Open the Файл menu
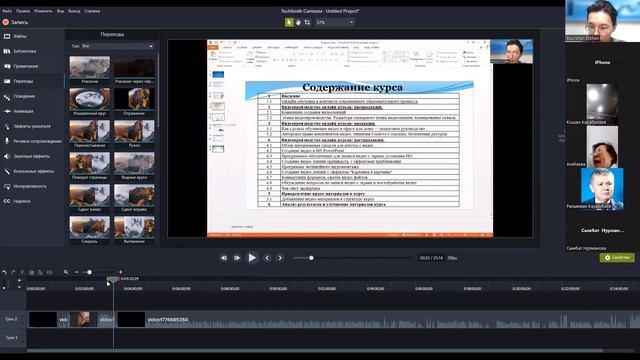This screenshot has height=360, width=640. [7, 11]
